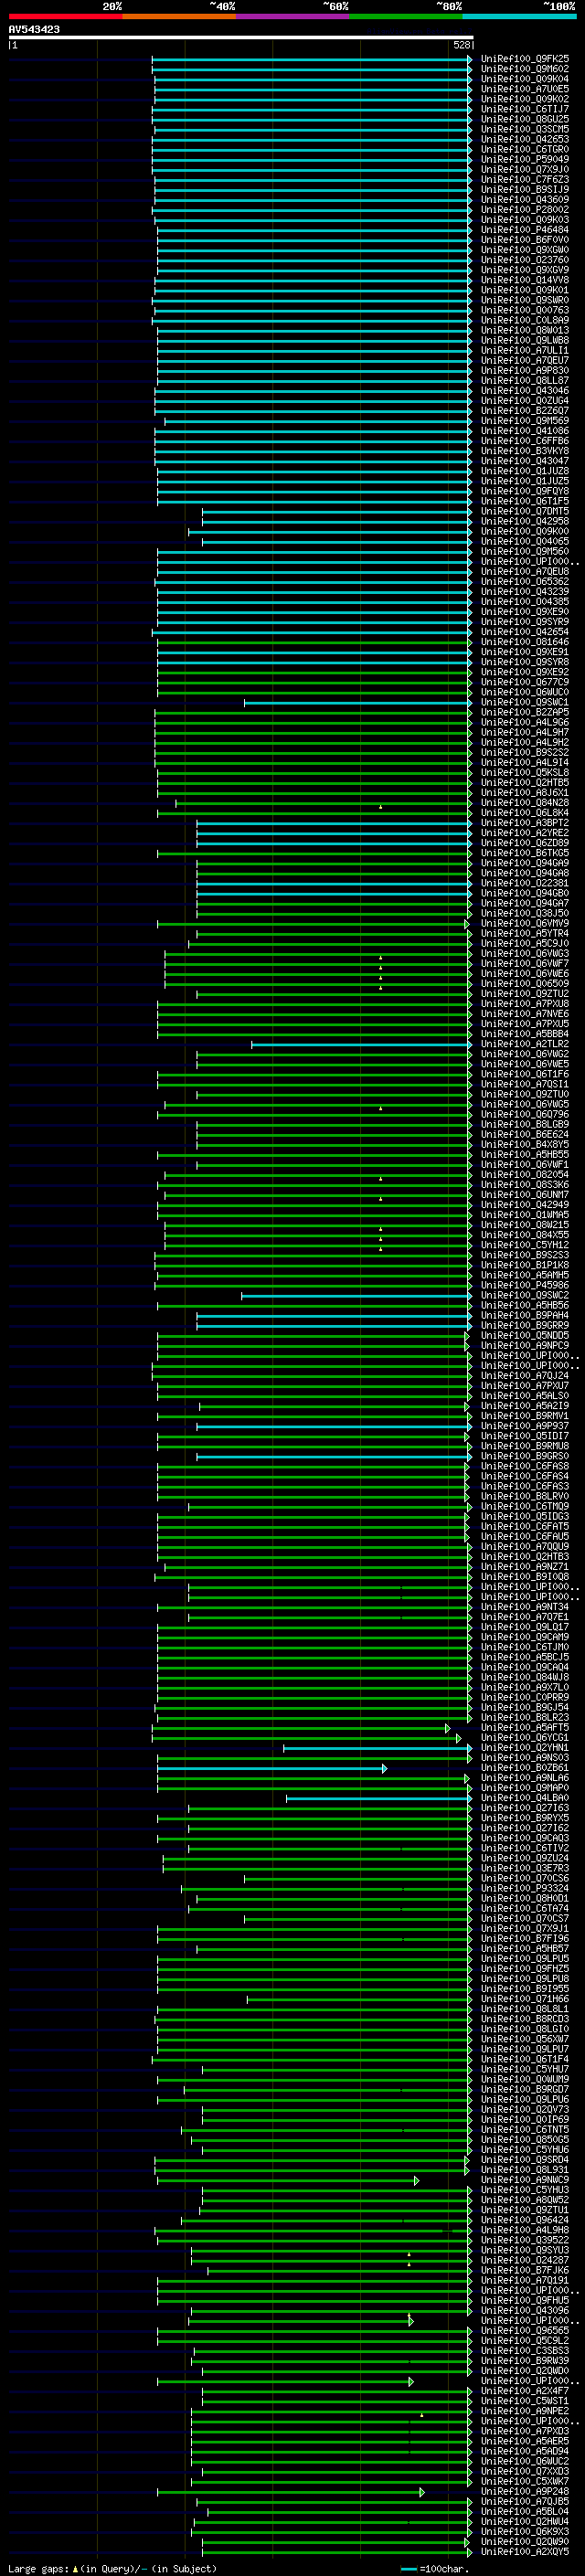Open UniRef100_B0ZB61 hit label

(x=525, y=1768)
